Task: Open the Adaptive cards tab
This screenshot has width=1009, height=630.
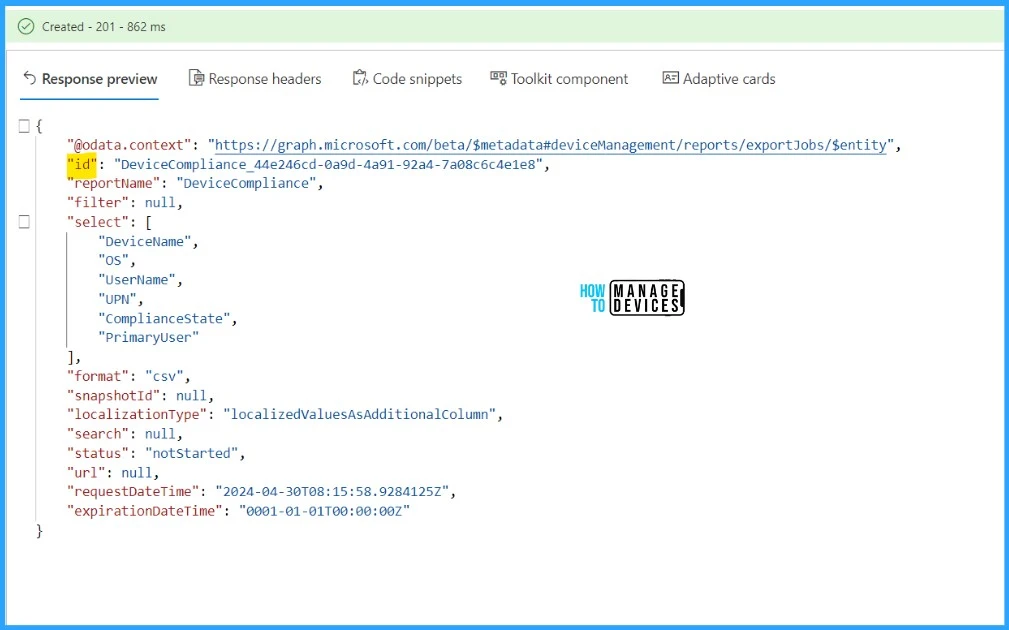Action: [719, 79]
